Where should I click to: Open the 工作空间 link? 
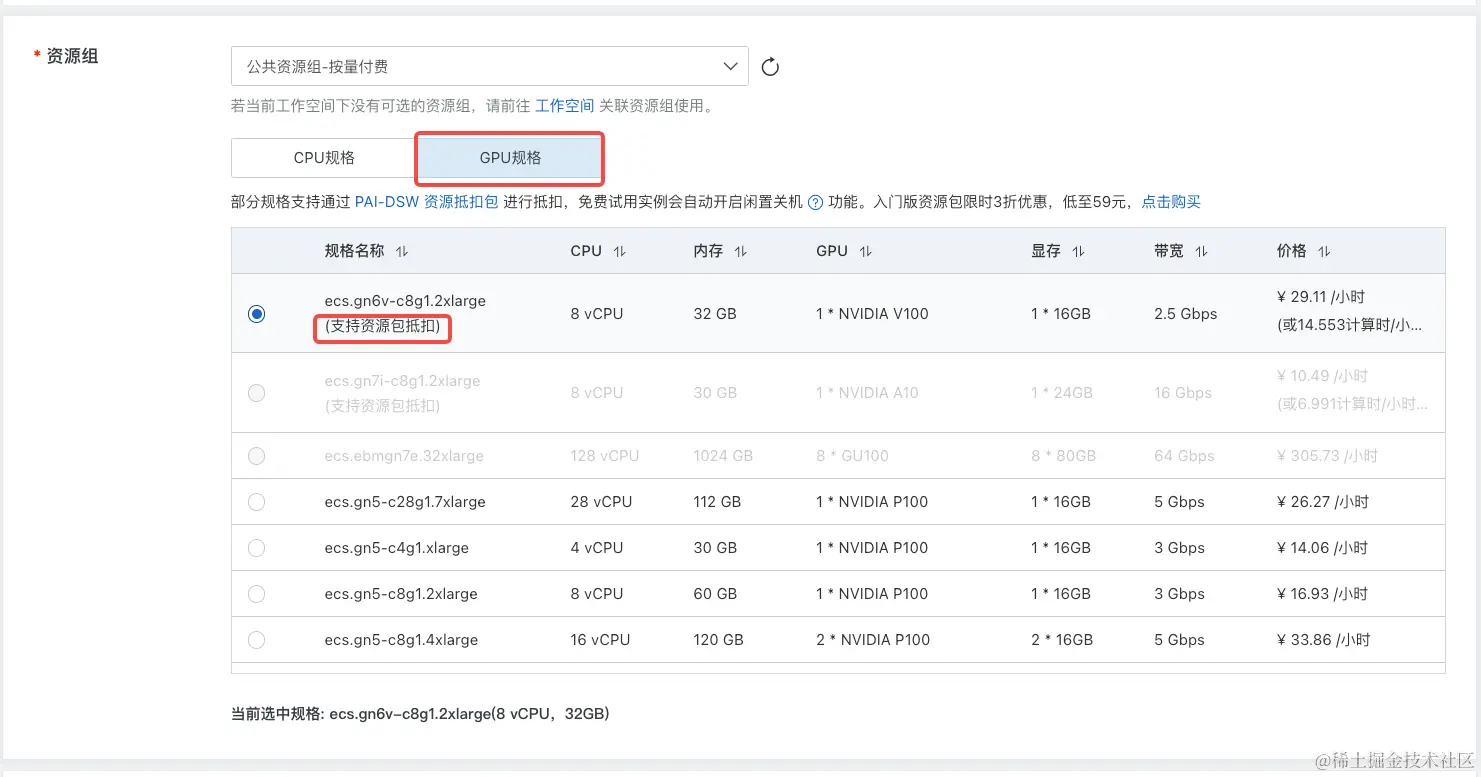[x=565, y=106]
